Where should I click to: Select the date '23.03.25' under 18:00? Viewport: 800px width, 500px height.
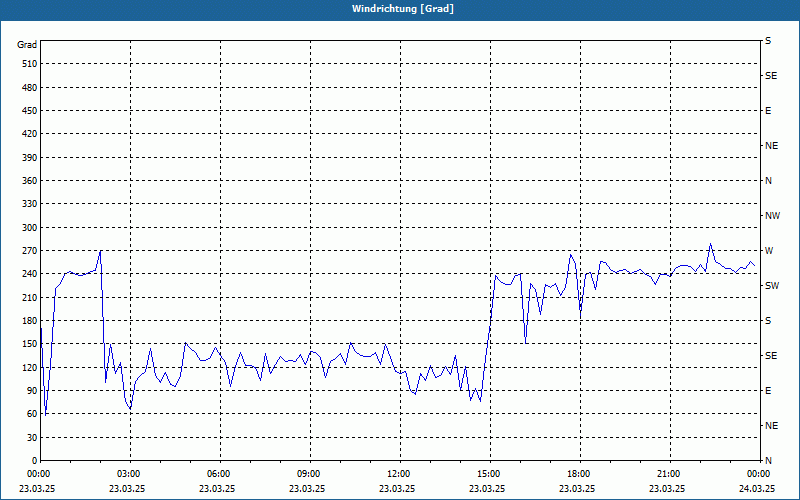click(577, 489)
